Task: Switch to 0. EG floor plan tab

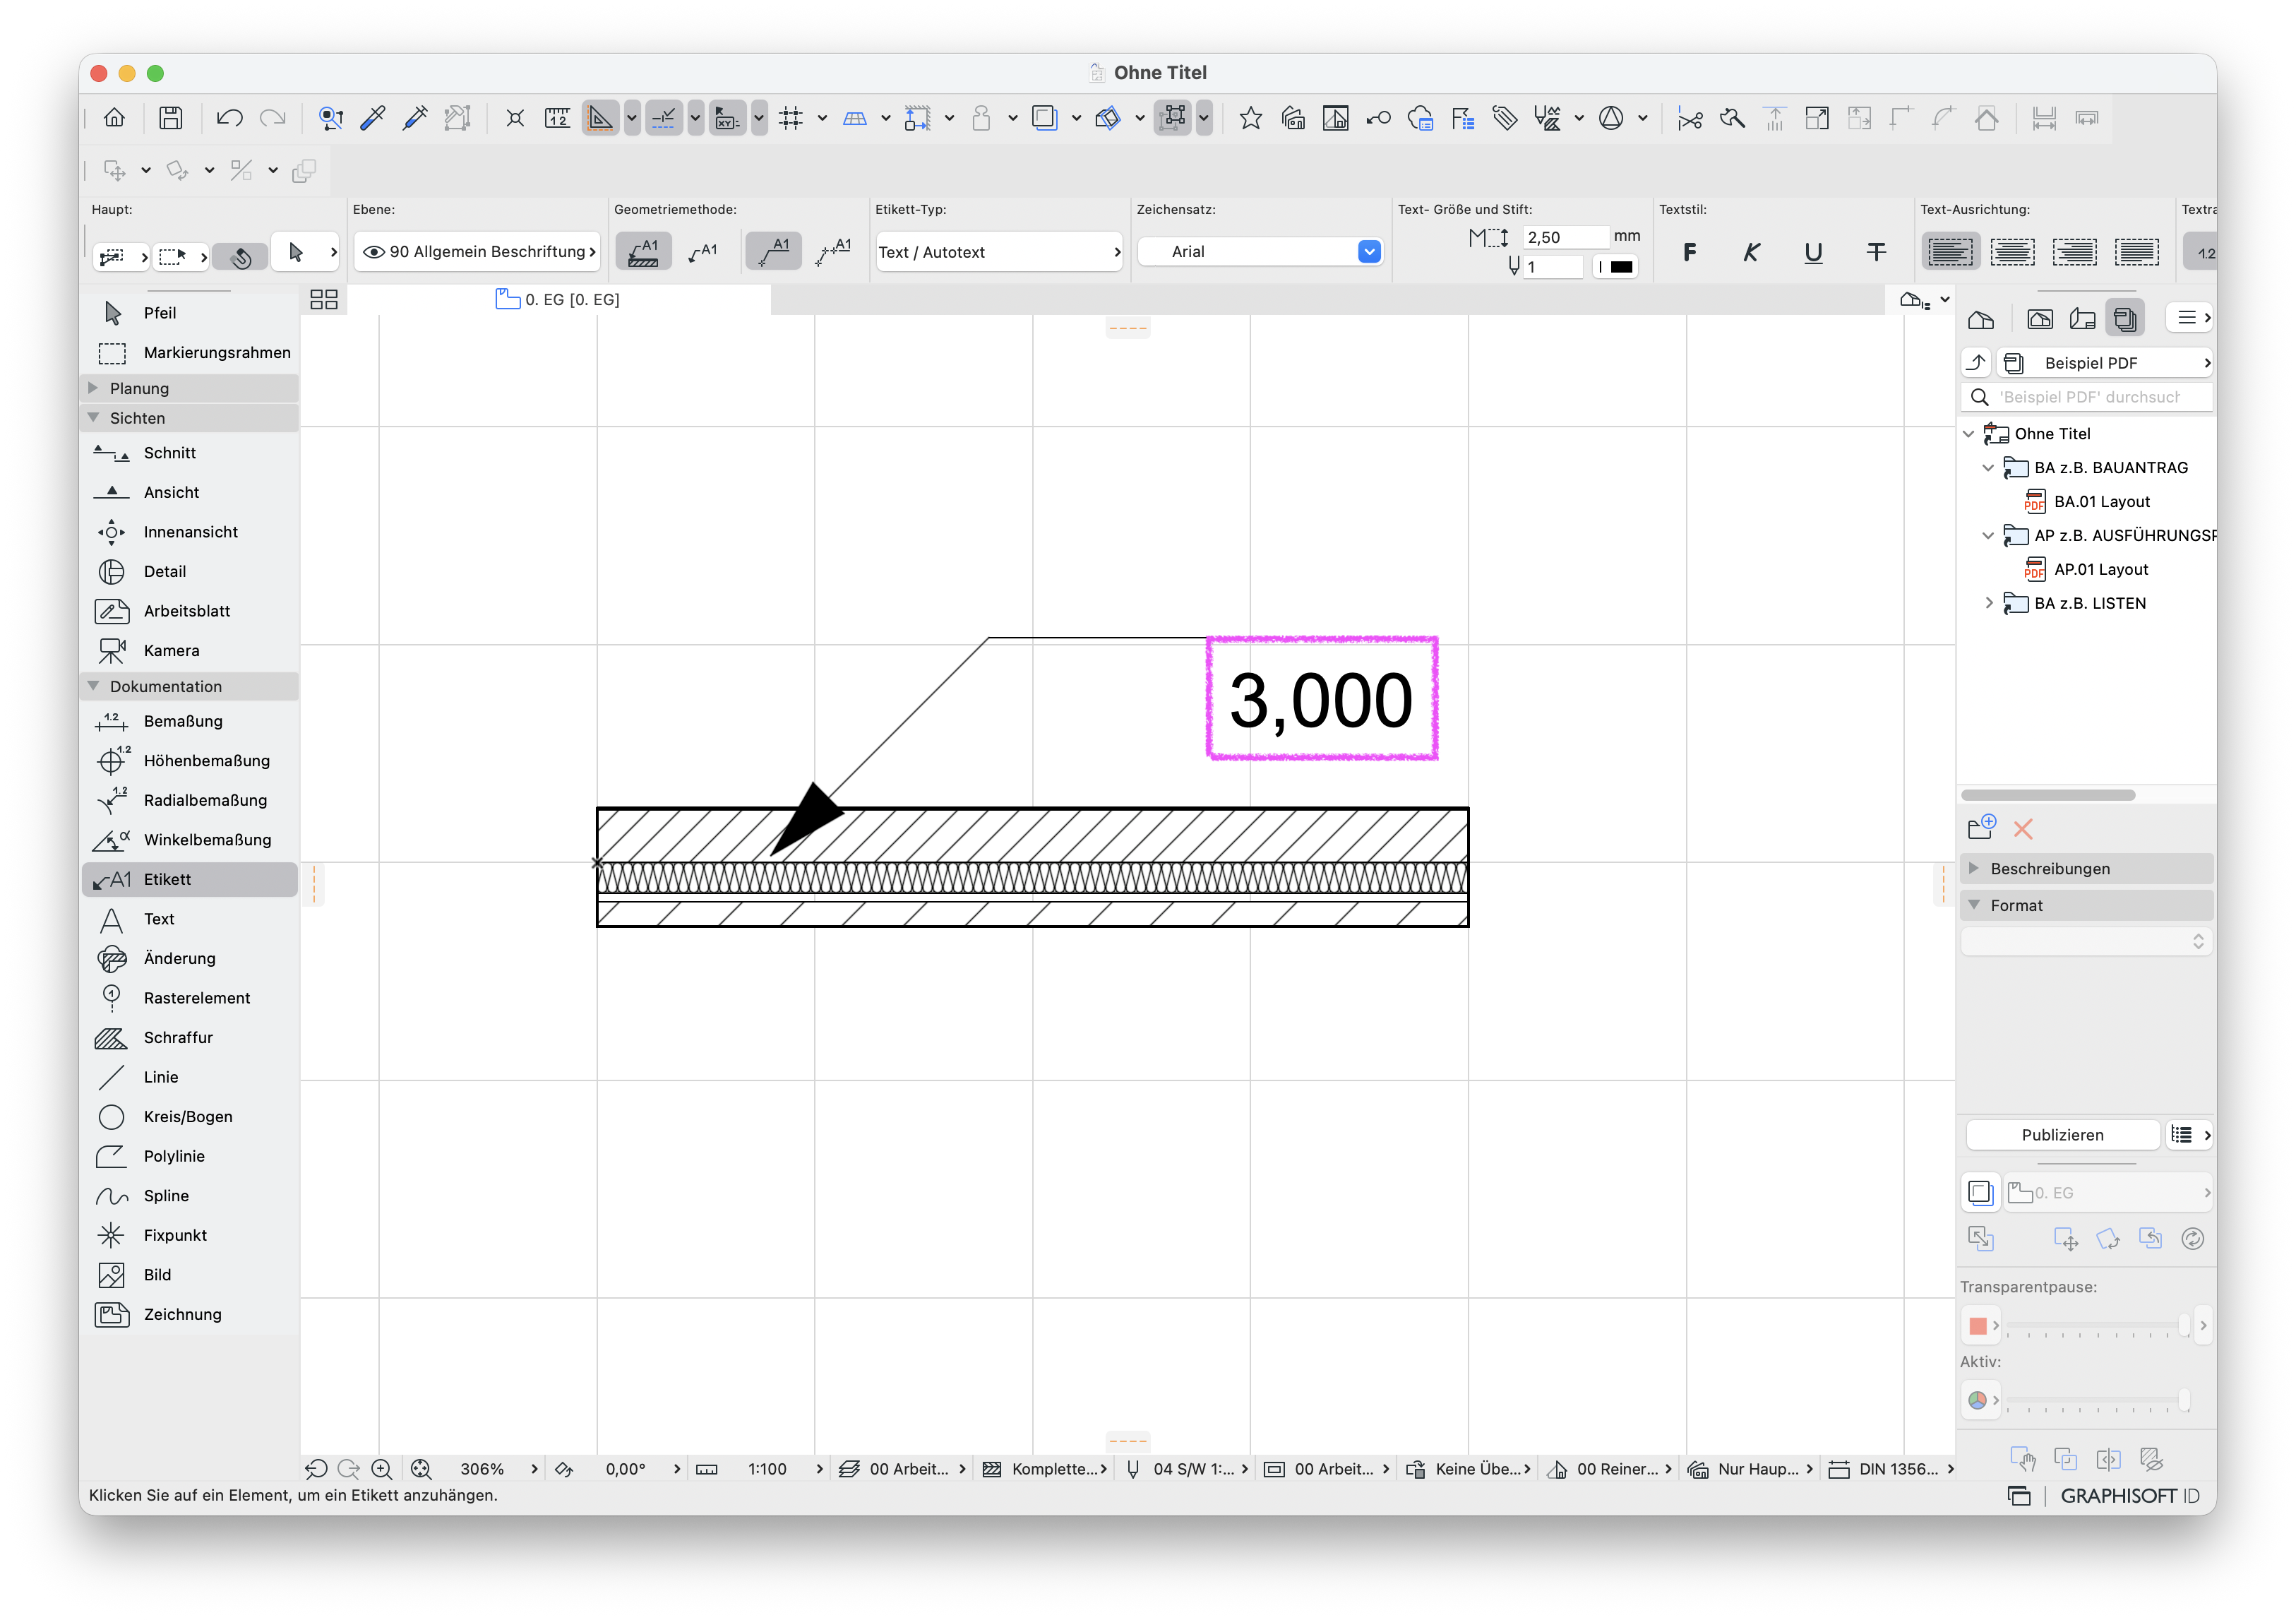Action: (558, 299)
